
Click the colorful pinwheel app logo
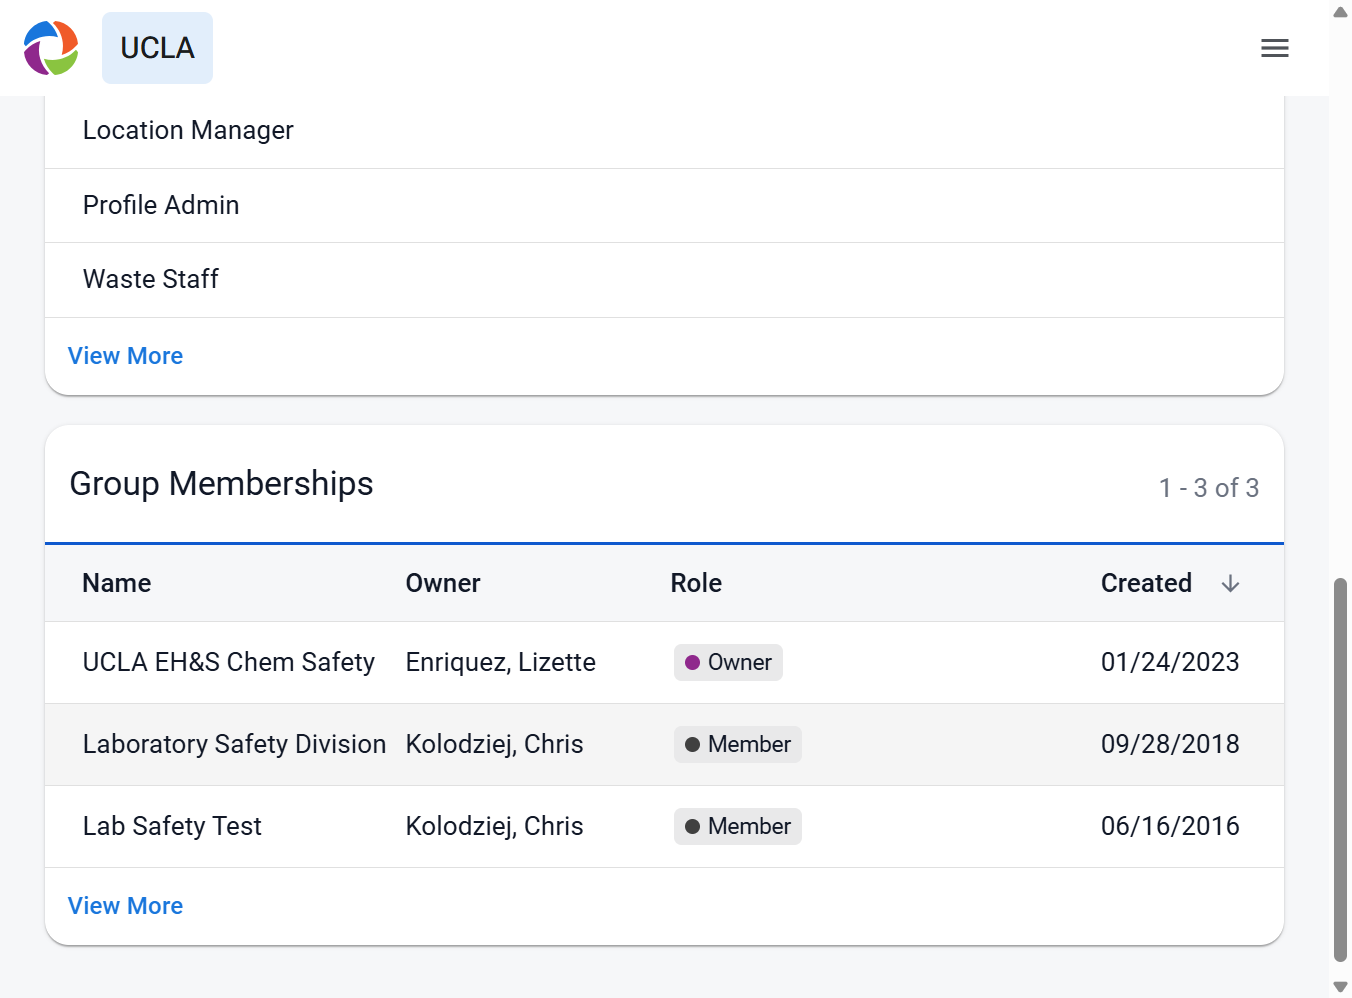coord(51,48)
